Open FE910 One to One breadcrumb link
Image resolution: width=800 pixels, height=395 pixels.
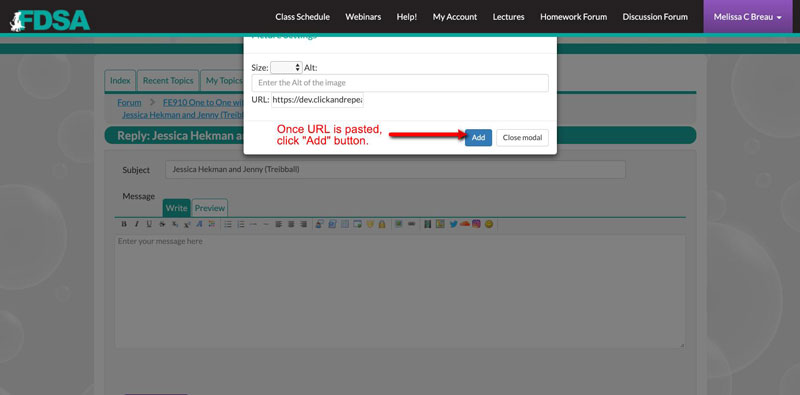coord(203,102)
